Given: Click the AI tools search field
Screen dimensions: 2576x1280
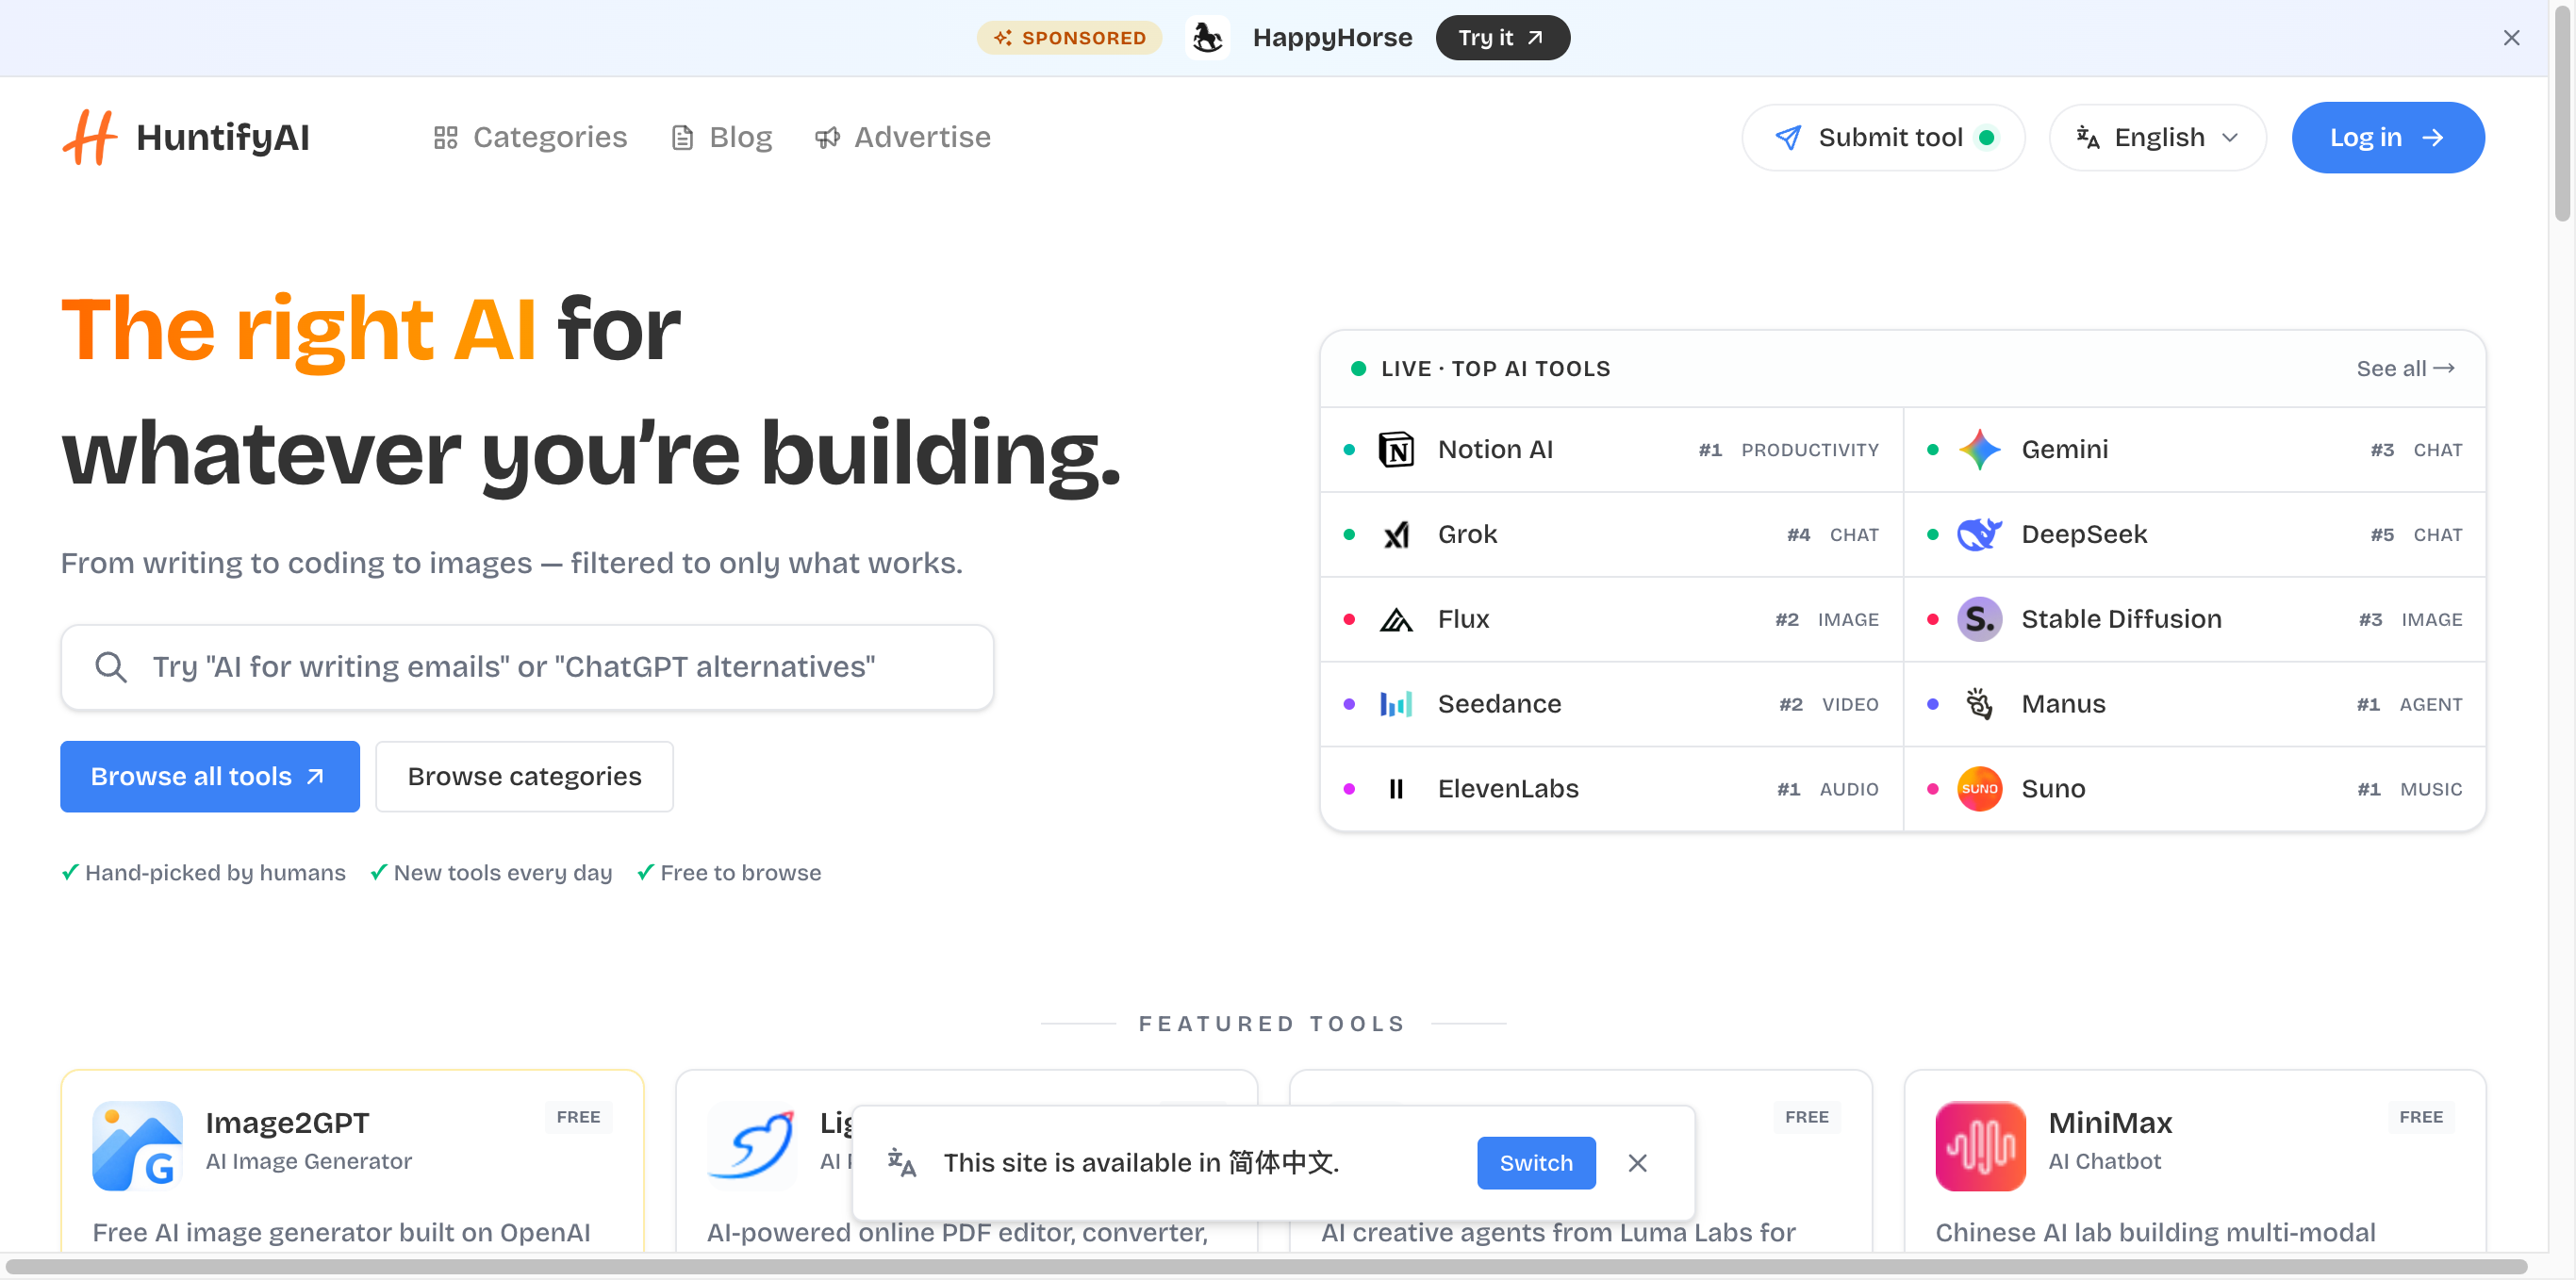Looking at the screenshot, I should (527, 667).
